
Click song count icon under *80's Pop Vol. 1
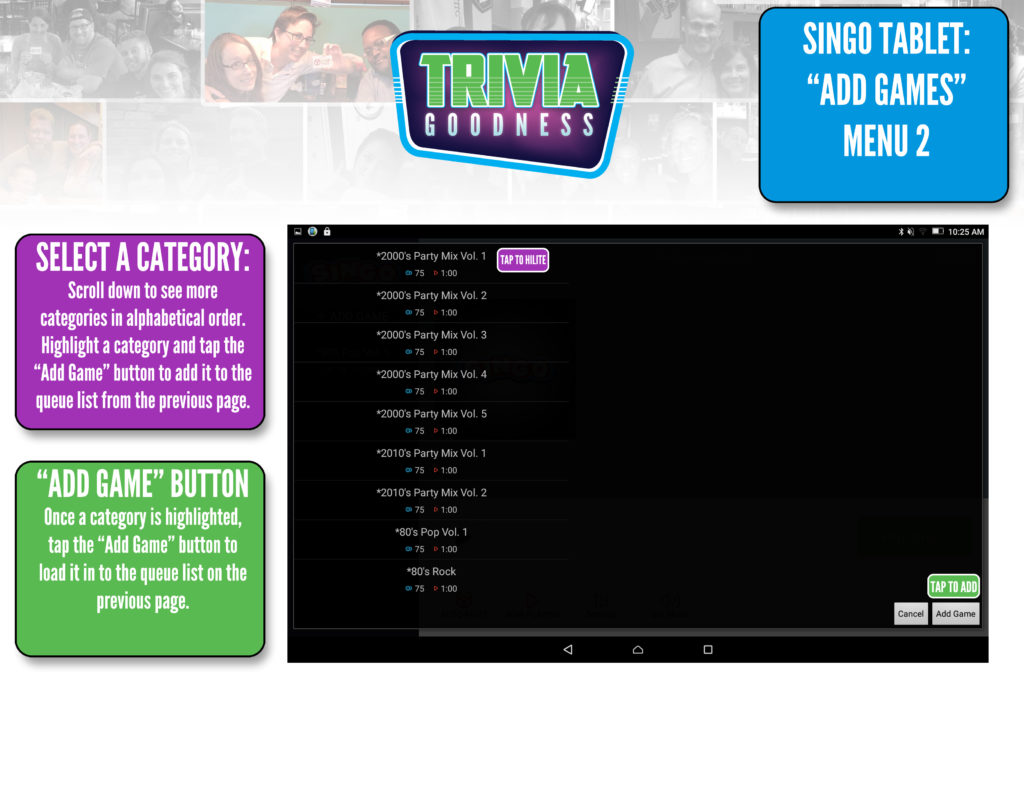pyautogui.click(x=409, y=549)
